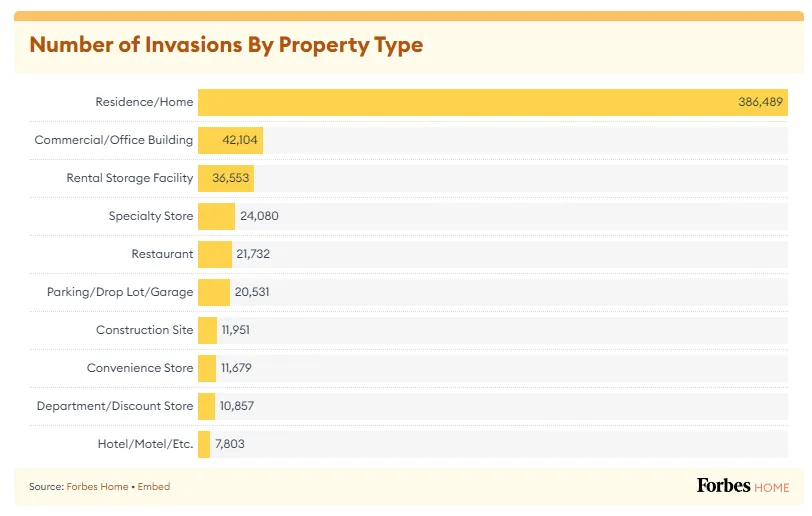Screen dimensions: 812x516
Task: Click the Hotel/Motel/Etc. yellow bar
Action: coord(204,444)
